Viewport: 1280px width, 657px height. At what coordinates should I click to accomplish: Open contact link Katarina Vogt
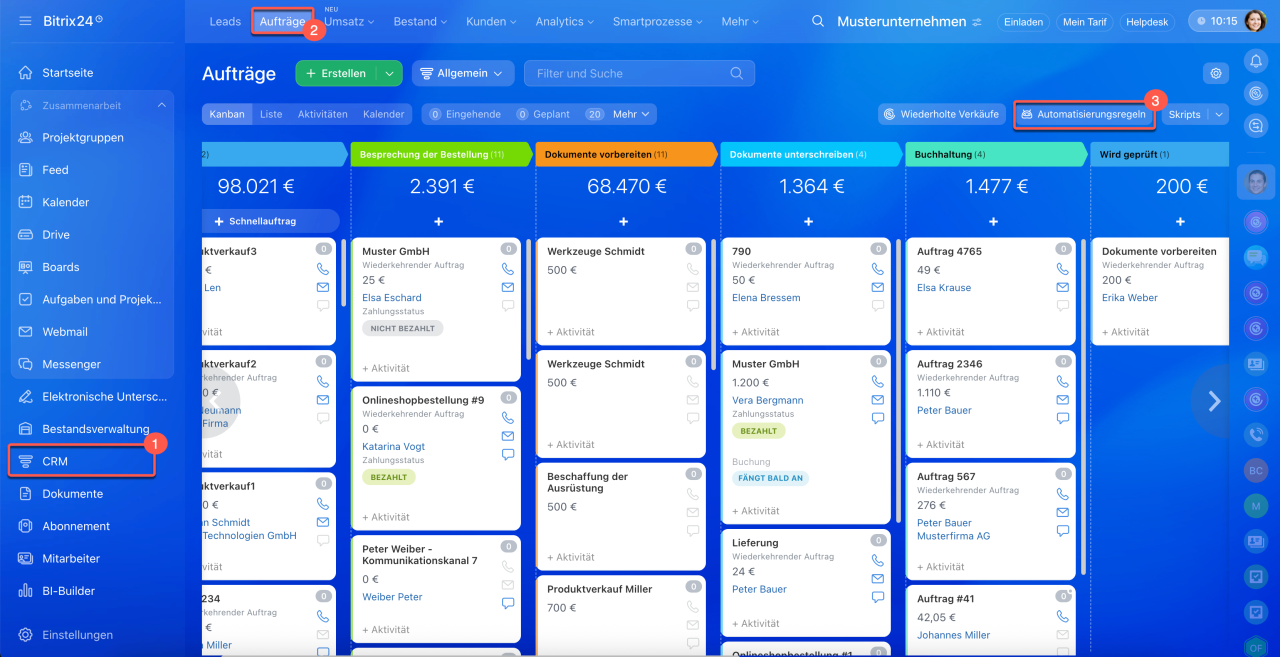394,446
